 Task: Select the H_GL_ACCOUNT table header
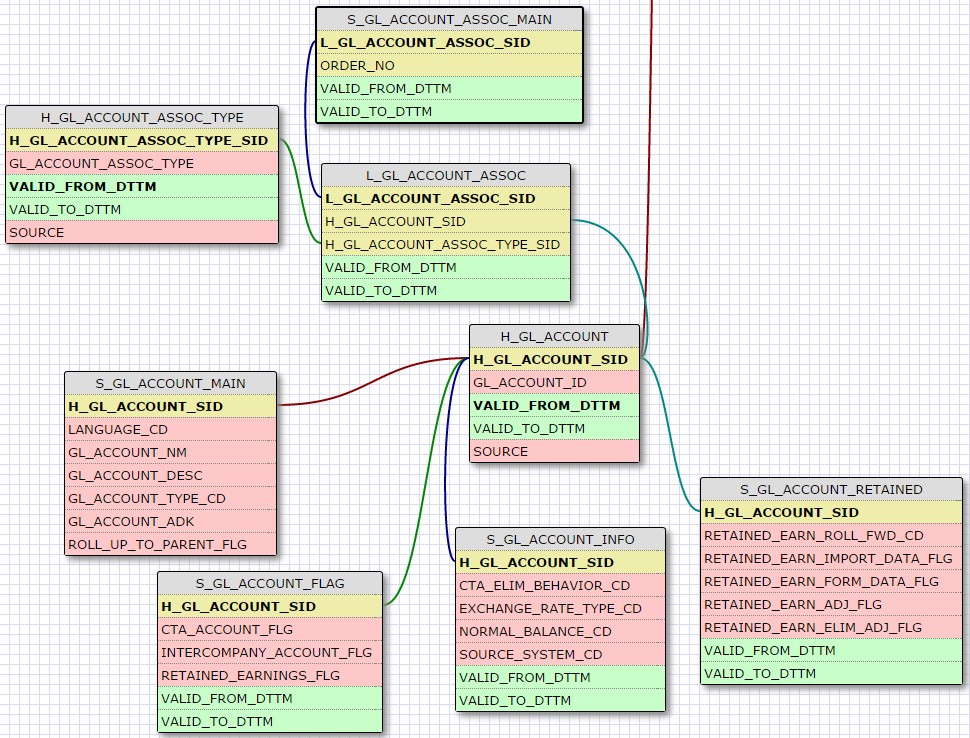tap(554, 336)
